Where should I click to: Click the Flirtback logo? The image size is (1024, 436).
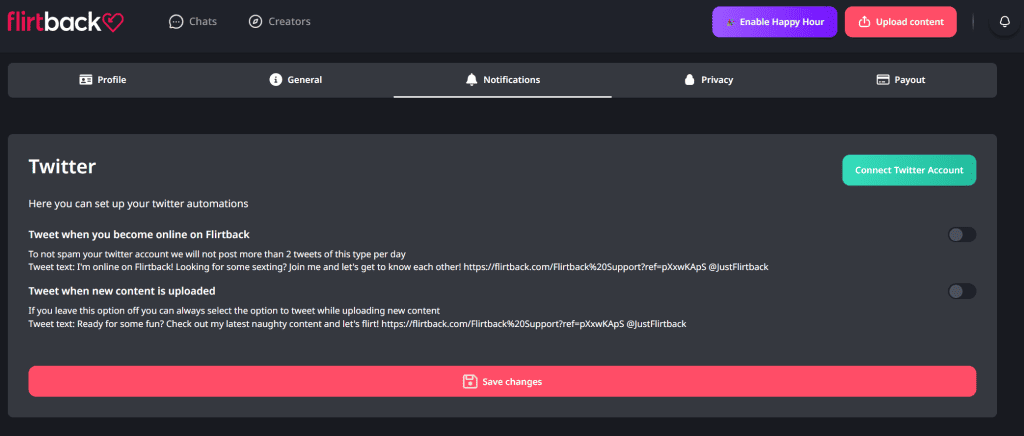click(x=65, y=22)
